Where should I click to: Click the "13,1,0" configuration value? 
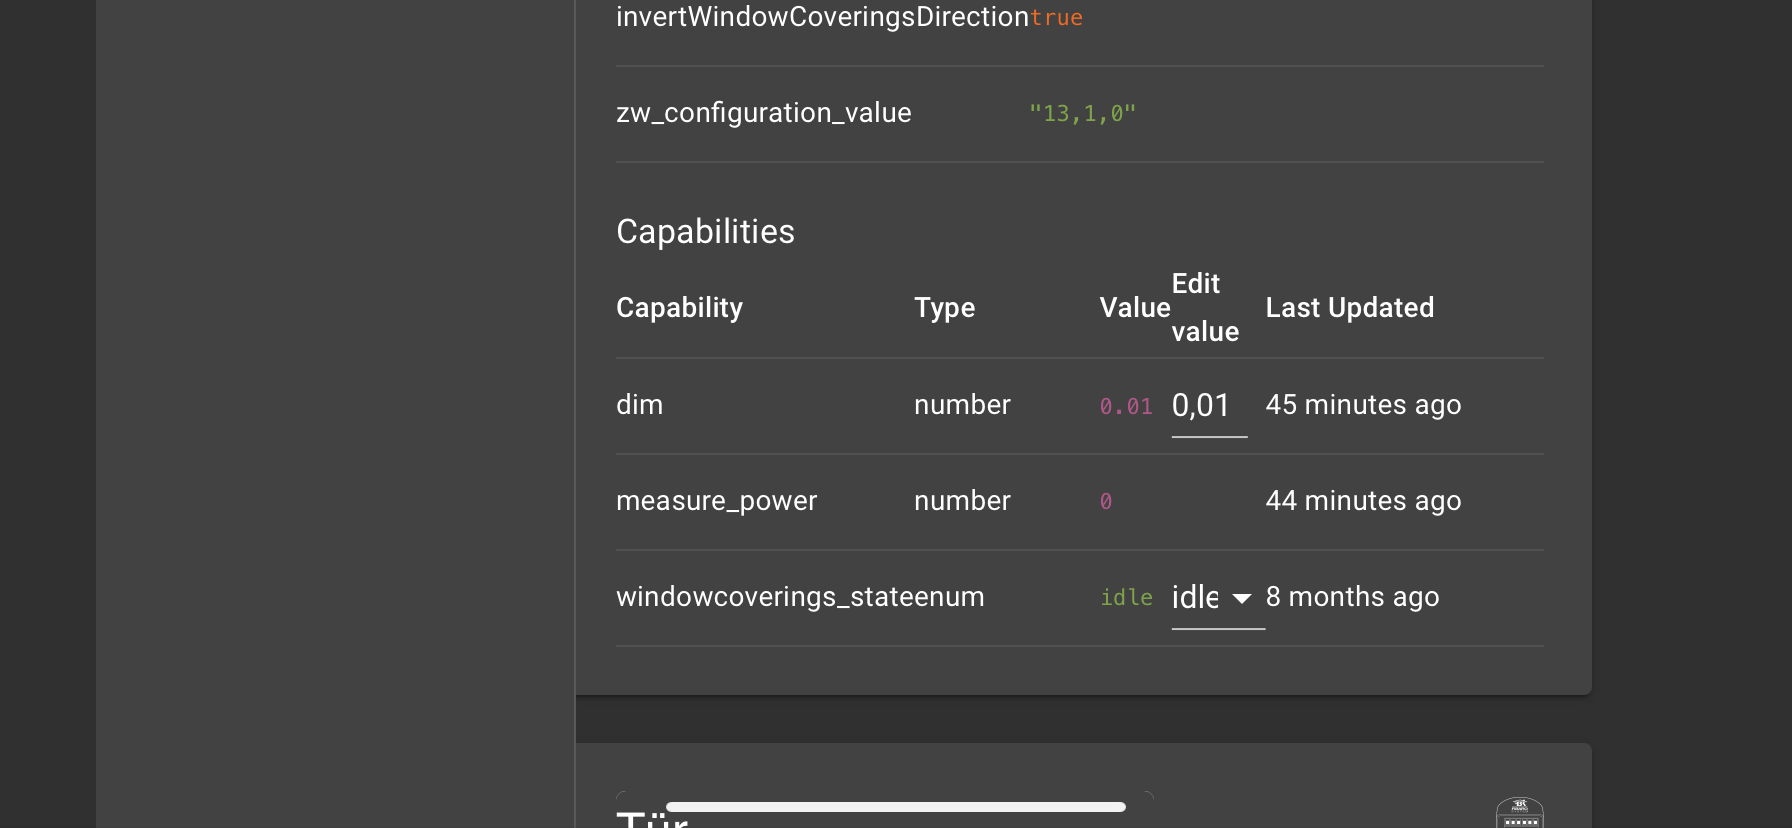(1082, 114)
